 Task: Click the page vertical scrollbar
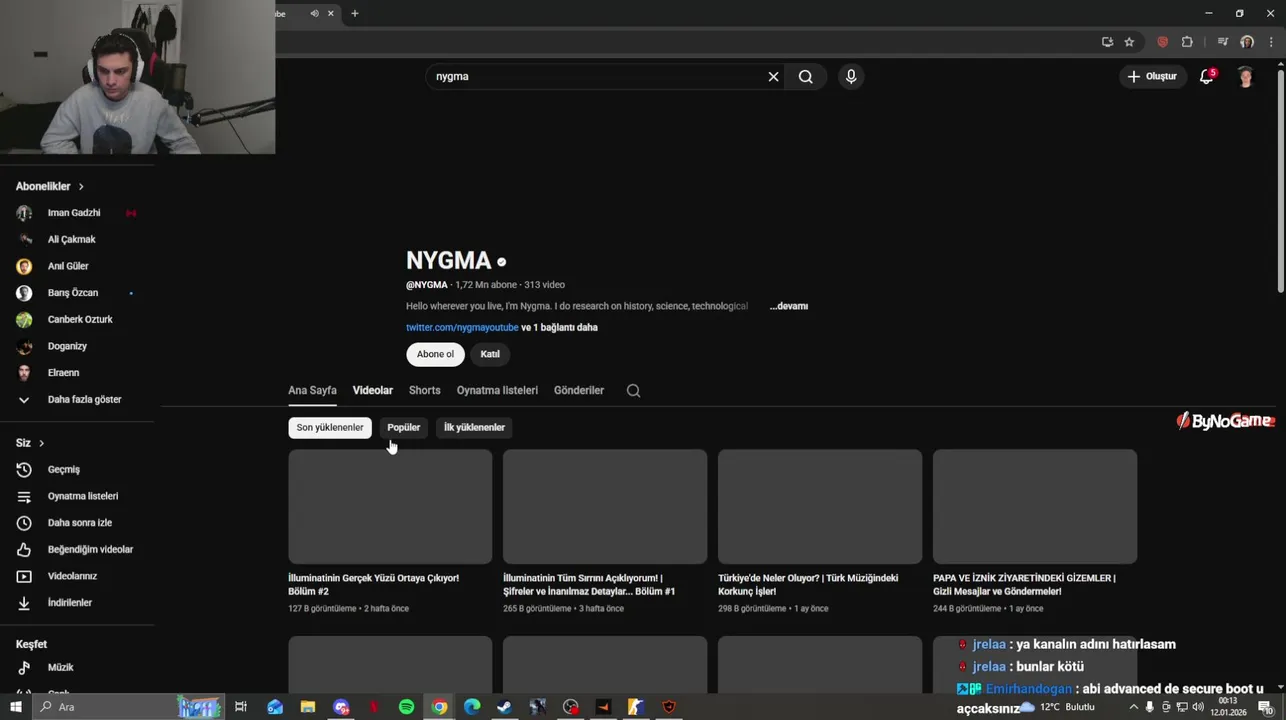tap(1281, 180)
